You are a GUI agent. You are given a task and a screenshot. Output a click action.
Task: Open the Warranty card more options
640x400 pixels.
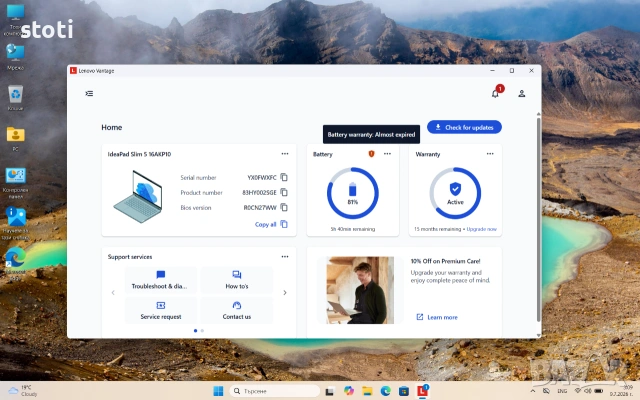coord(490,154)
